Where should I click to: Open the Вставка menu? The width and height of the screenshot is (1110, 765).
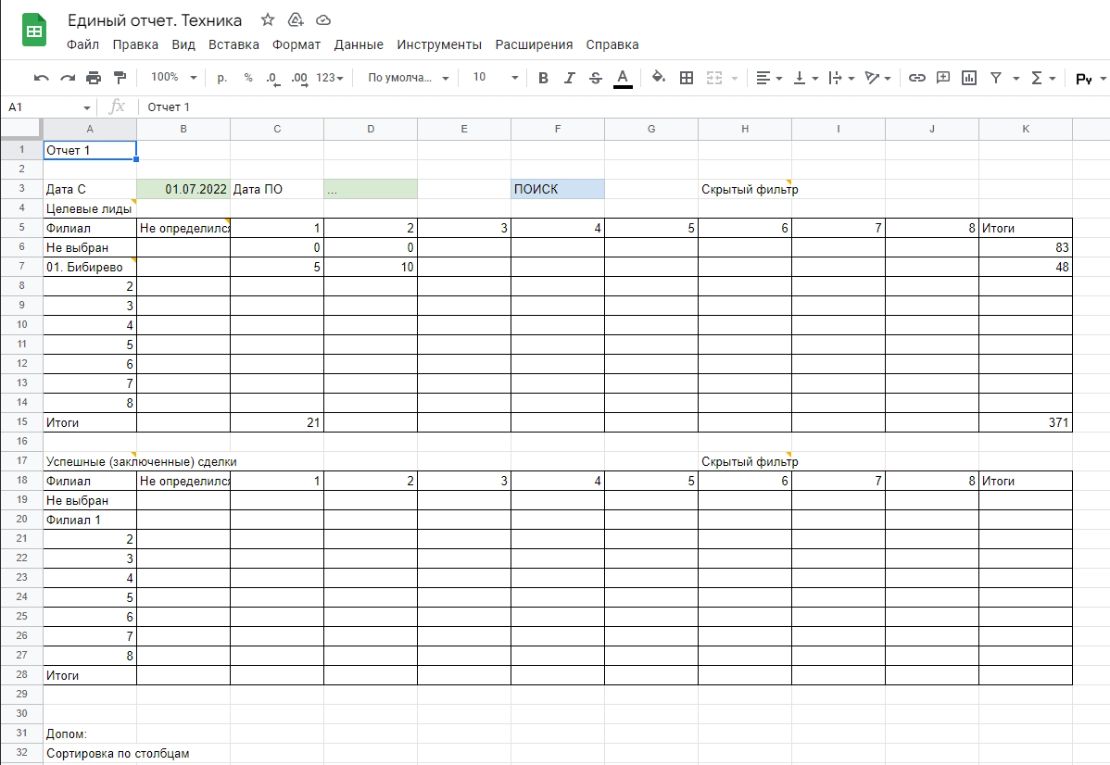(x=233, y=45)
